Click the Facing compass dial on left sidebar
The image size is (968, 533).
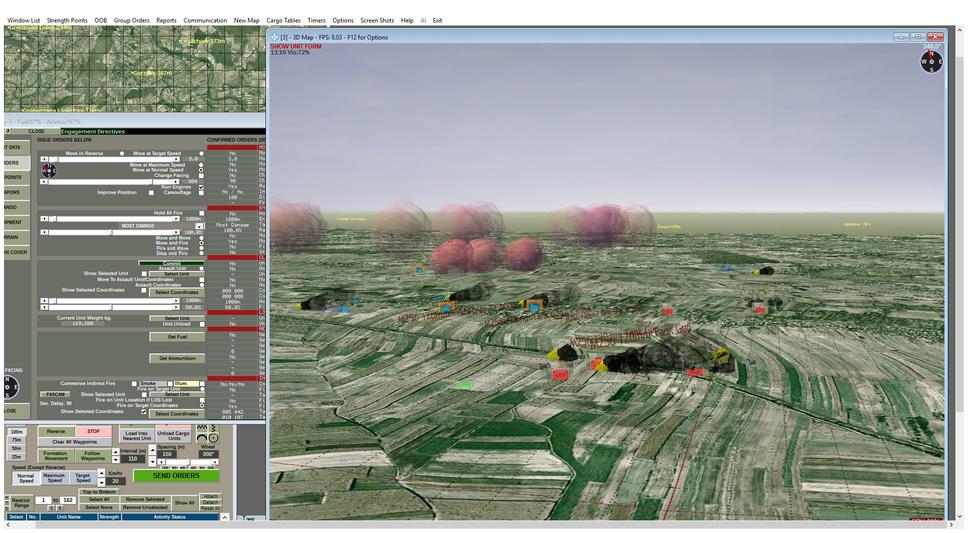10,387
